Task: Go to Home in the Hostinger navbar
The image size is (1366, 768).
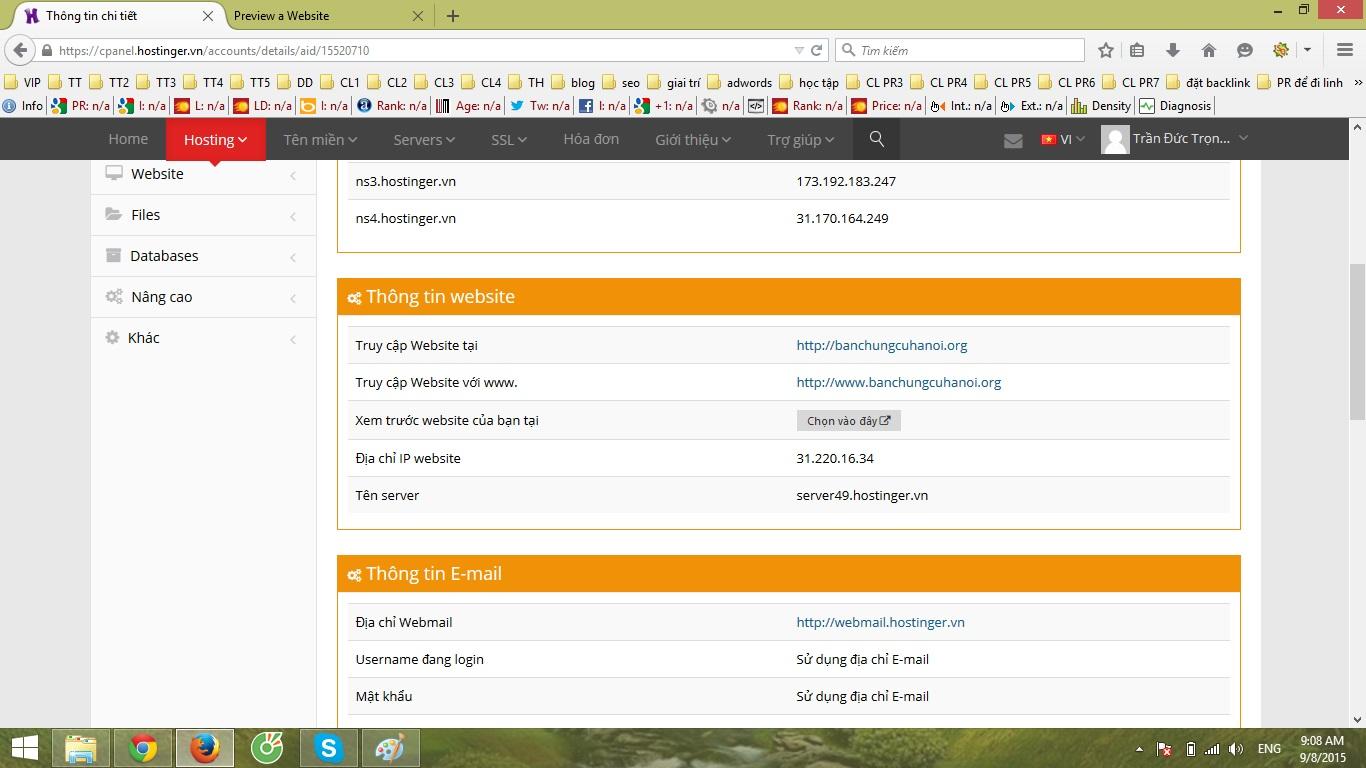Action: click(128, 139)
